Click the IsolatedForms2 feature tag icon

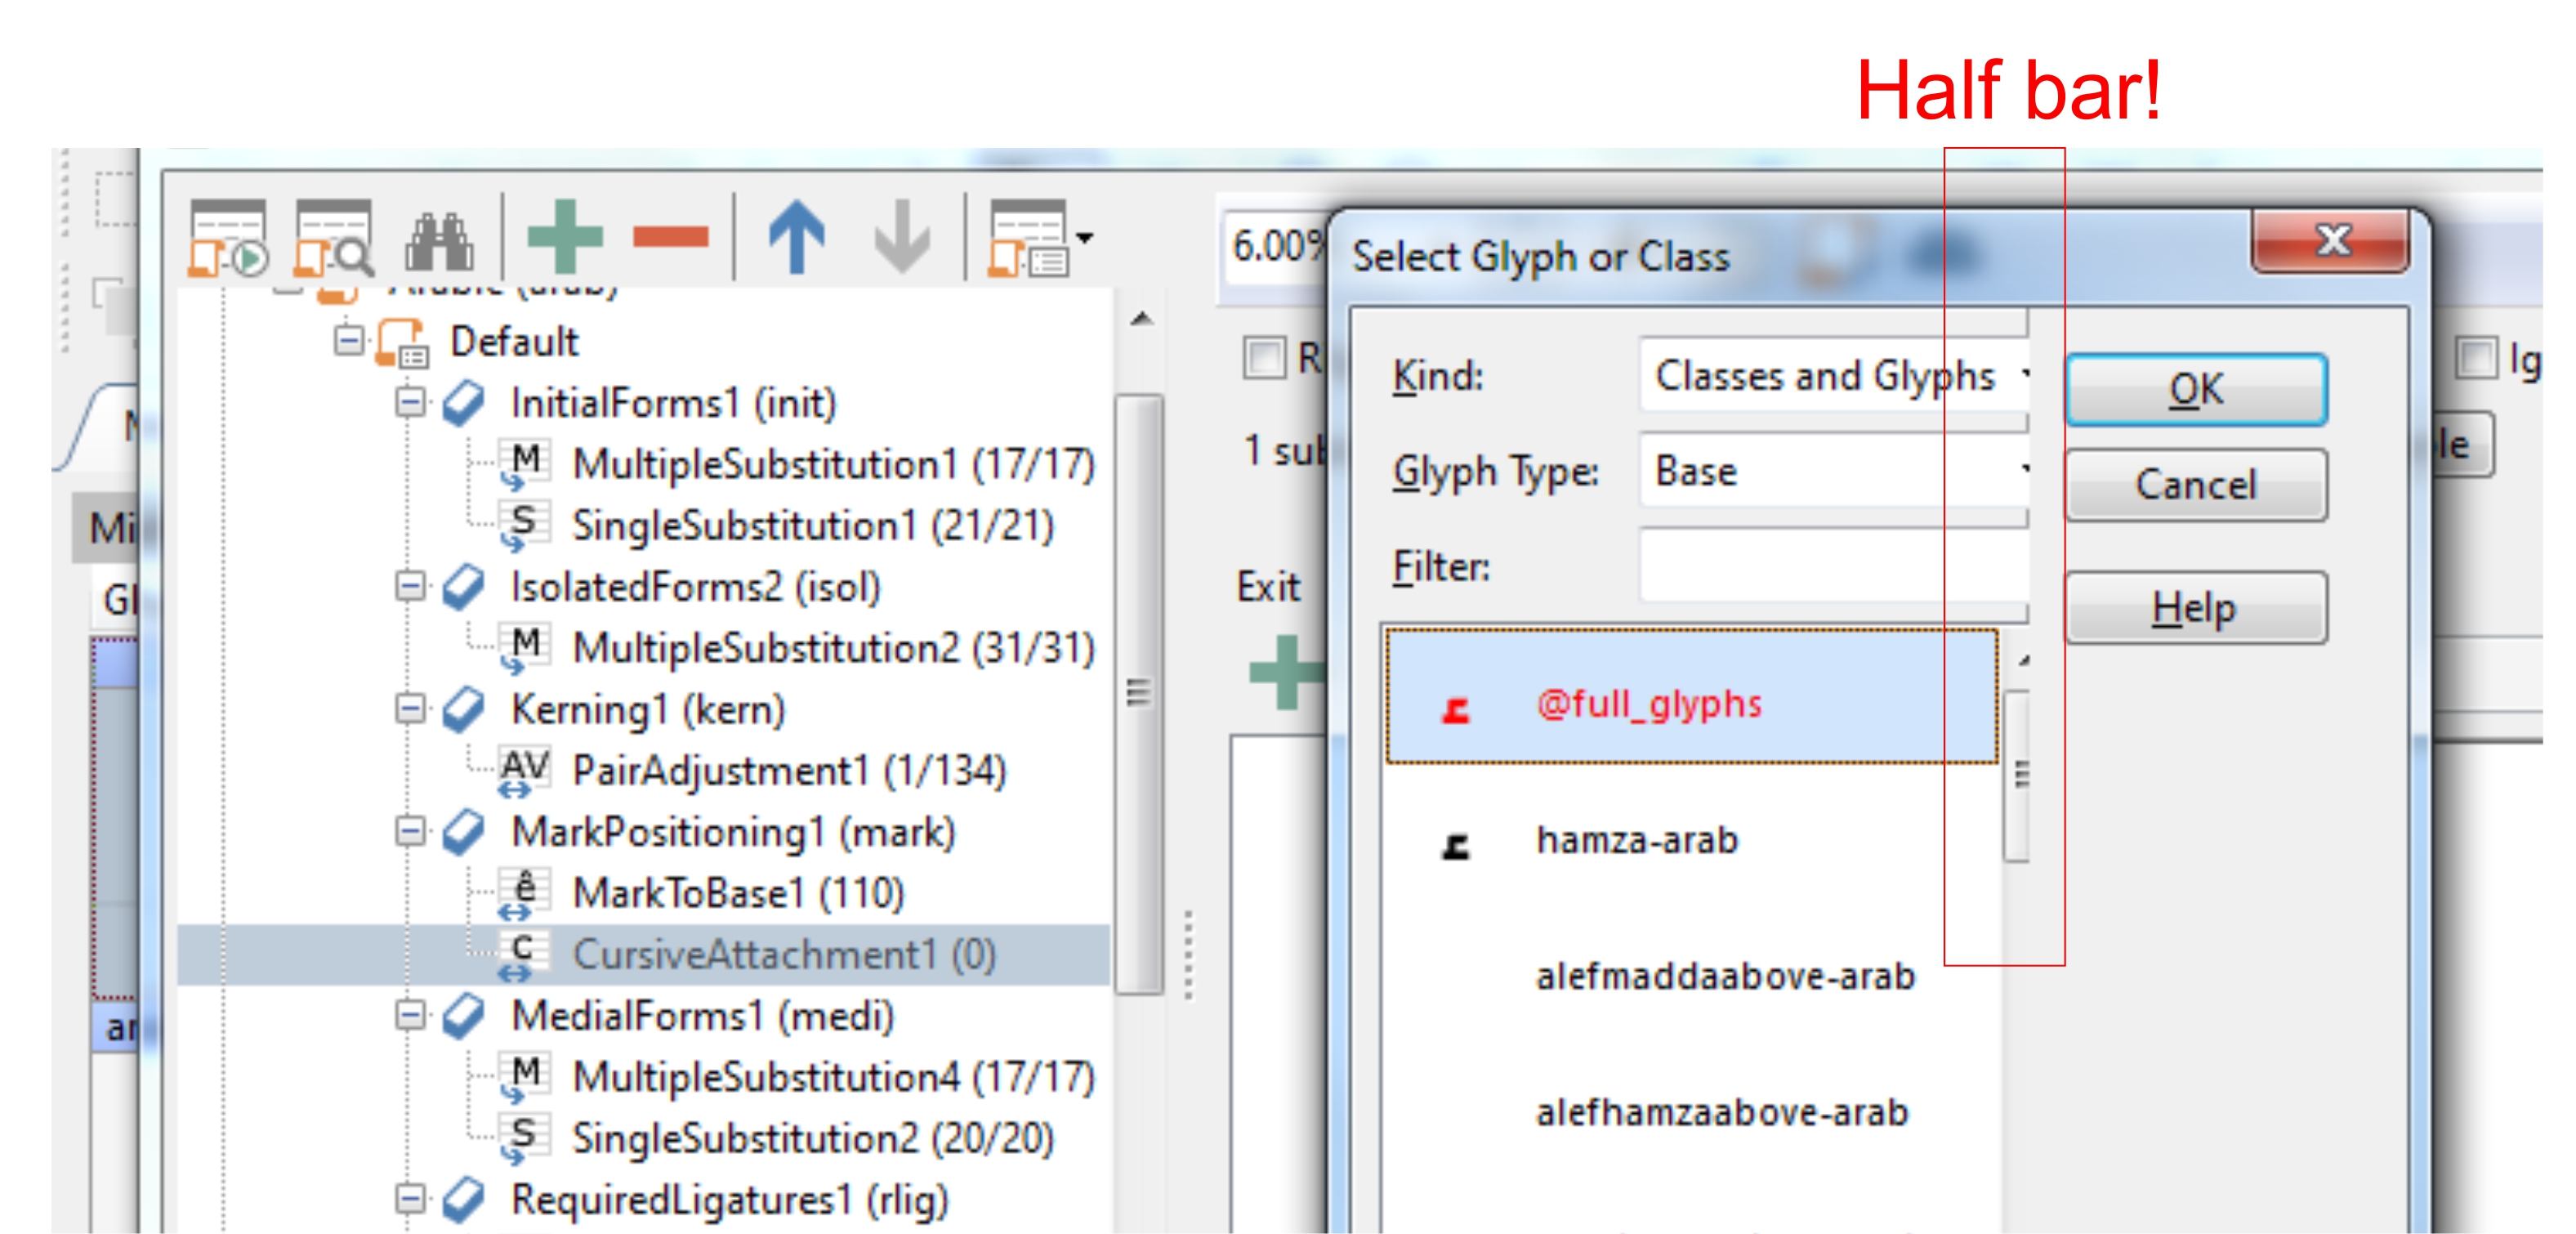(x=464, y=588)
